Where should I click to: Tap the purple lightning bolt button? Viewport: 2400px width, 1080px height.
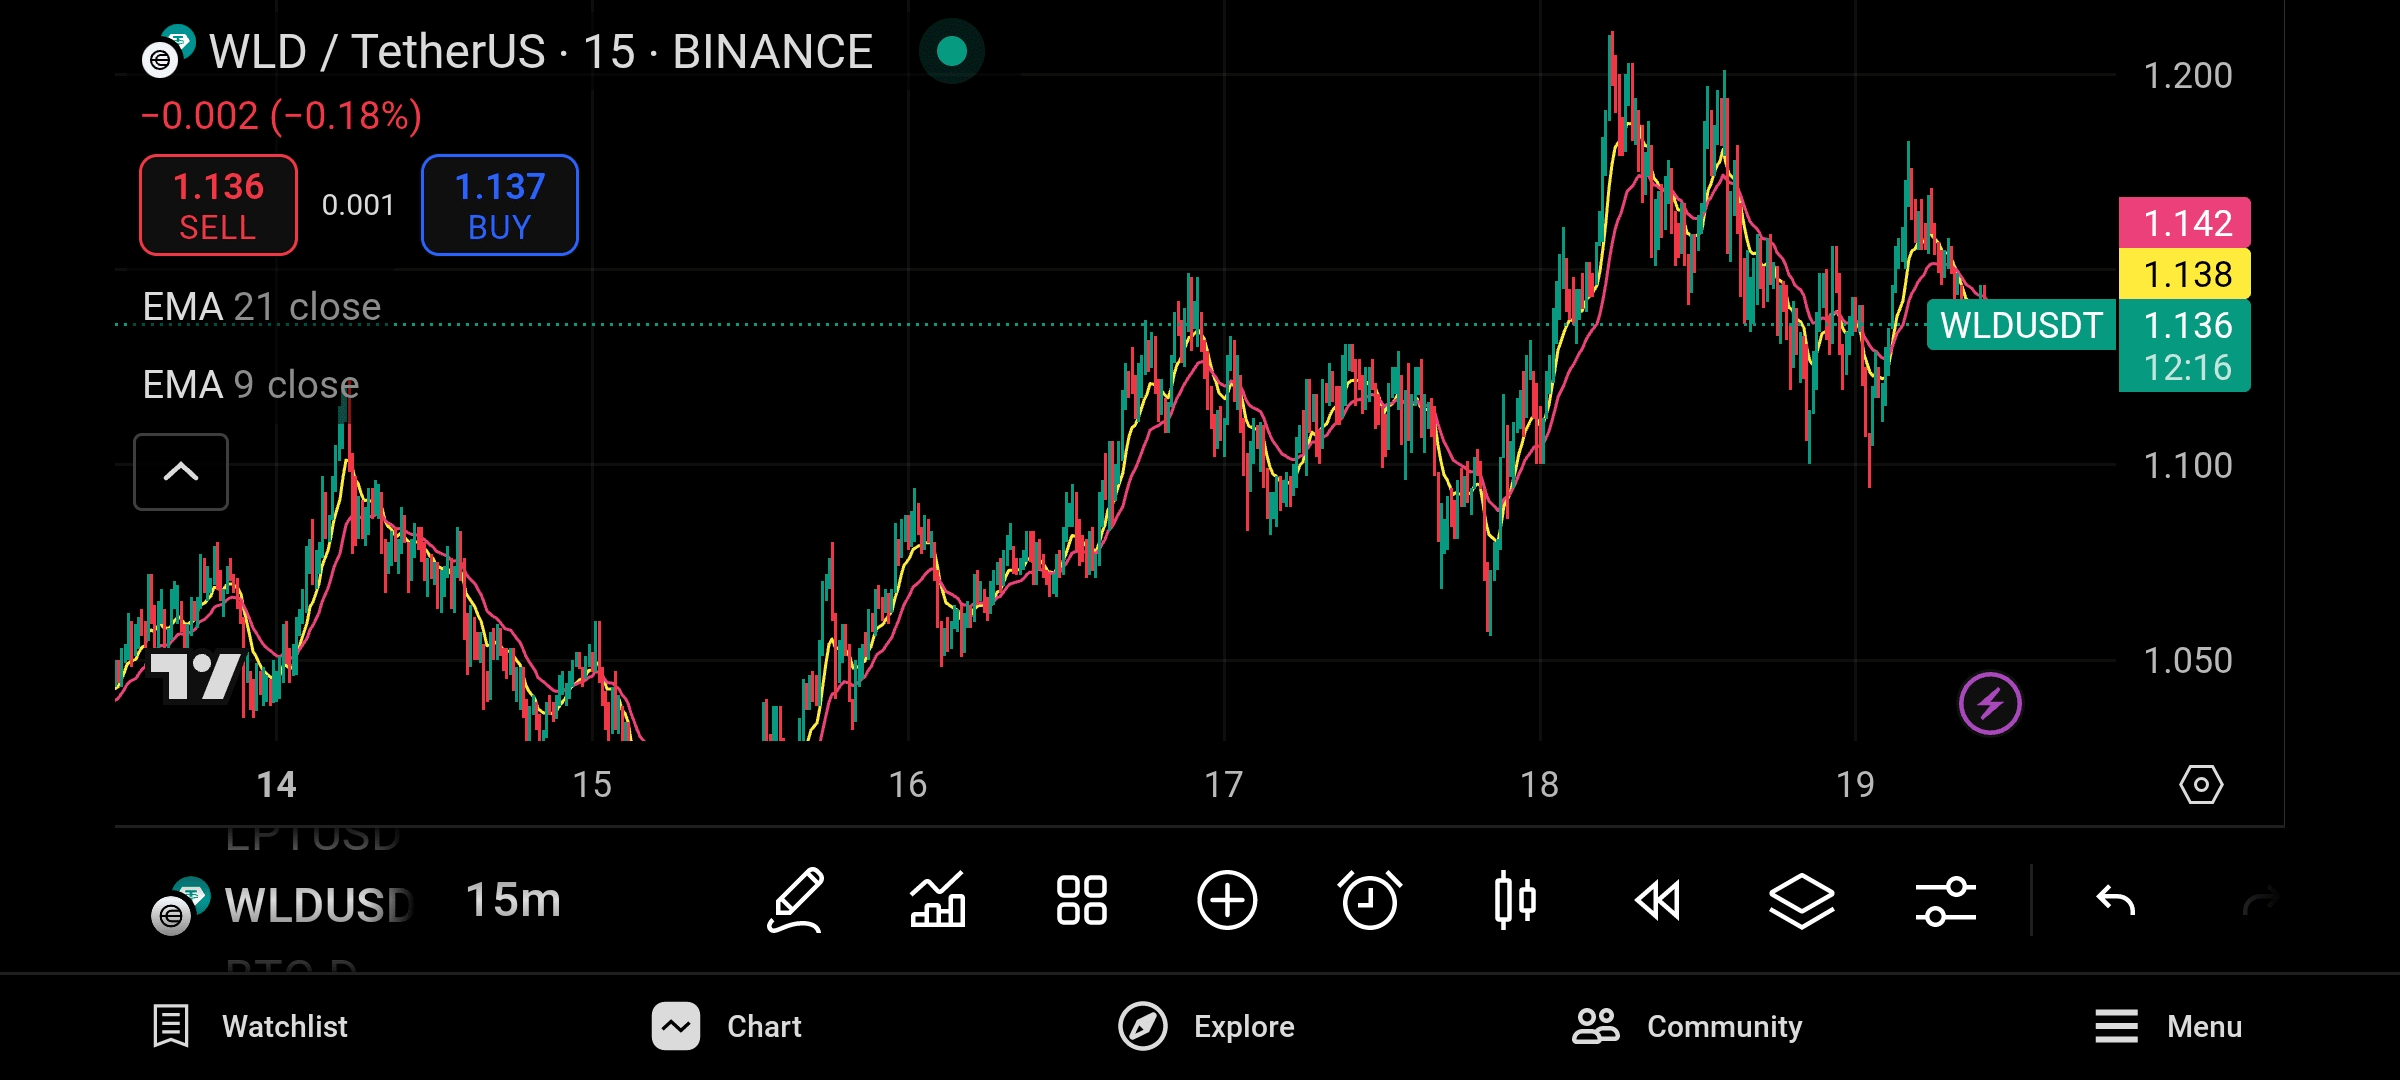click(x=1990, y=704)
